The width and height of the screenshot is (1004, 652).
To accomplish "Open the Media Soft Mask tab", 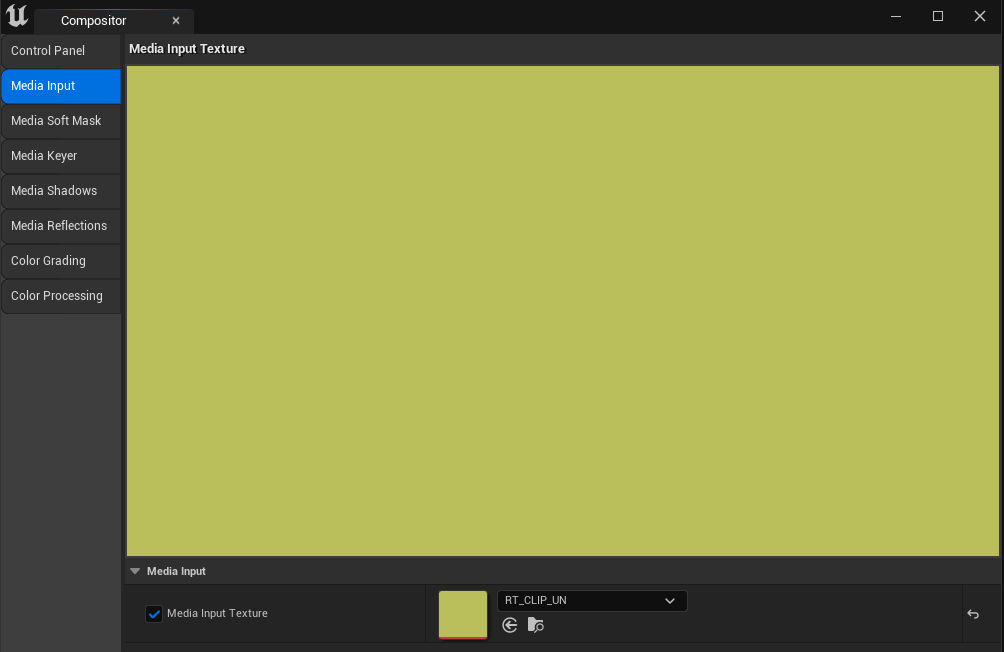I will point(60,121).
